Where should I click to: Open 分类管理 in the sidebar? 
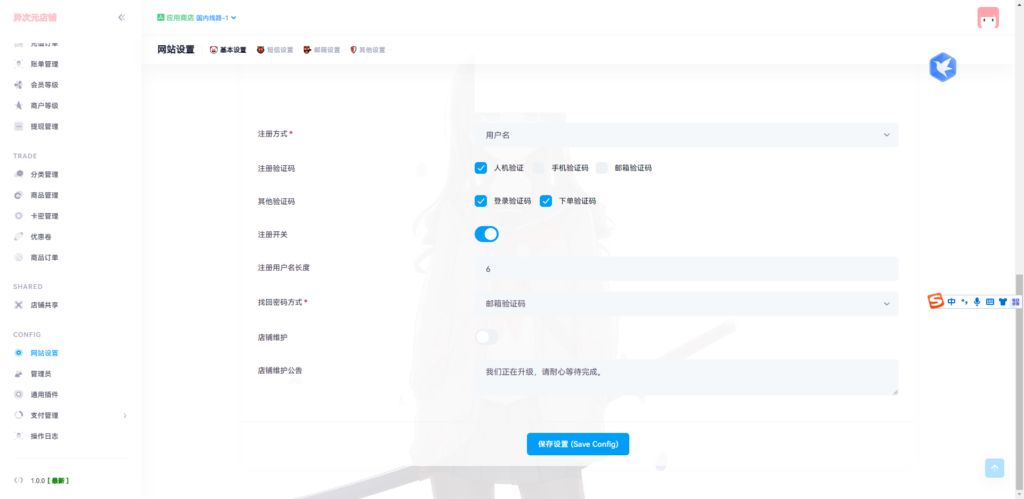43,174
